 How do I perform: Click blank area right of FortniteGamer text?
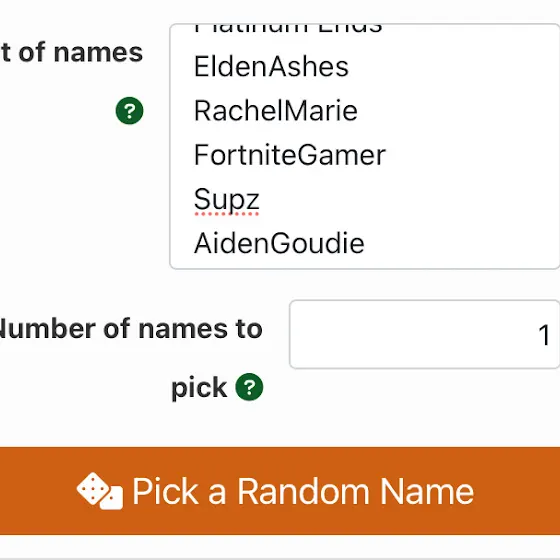coord(471,155)
